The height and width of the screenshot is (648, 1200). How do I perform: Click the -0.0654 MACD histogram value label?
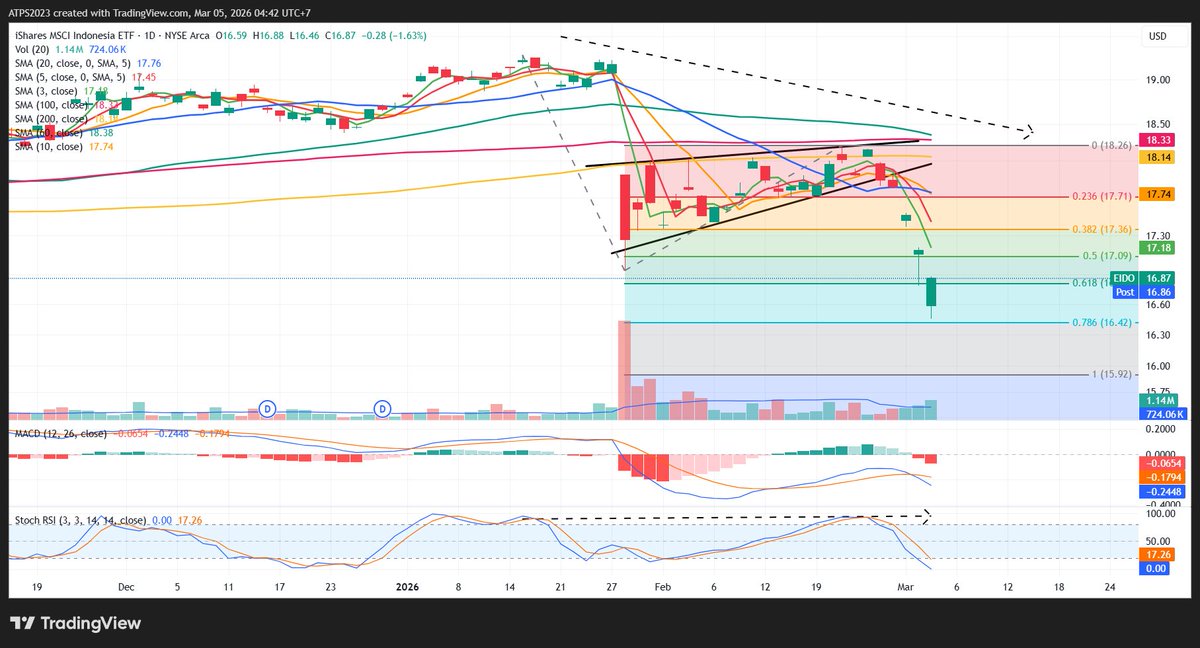[x=1164, y=464]
